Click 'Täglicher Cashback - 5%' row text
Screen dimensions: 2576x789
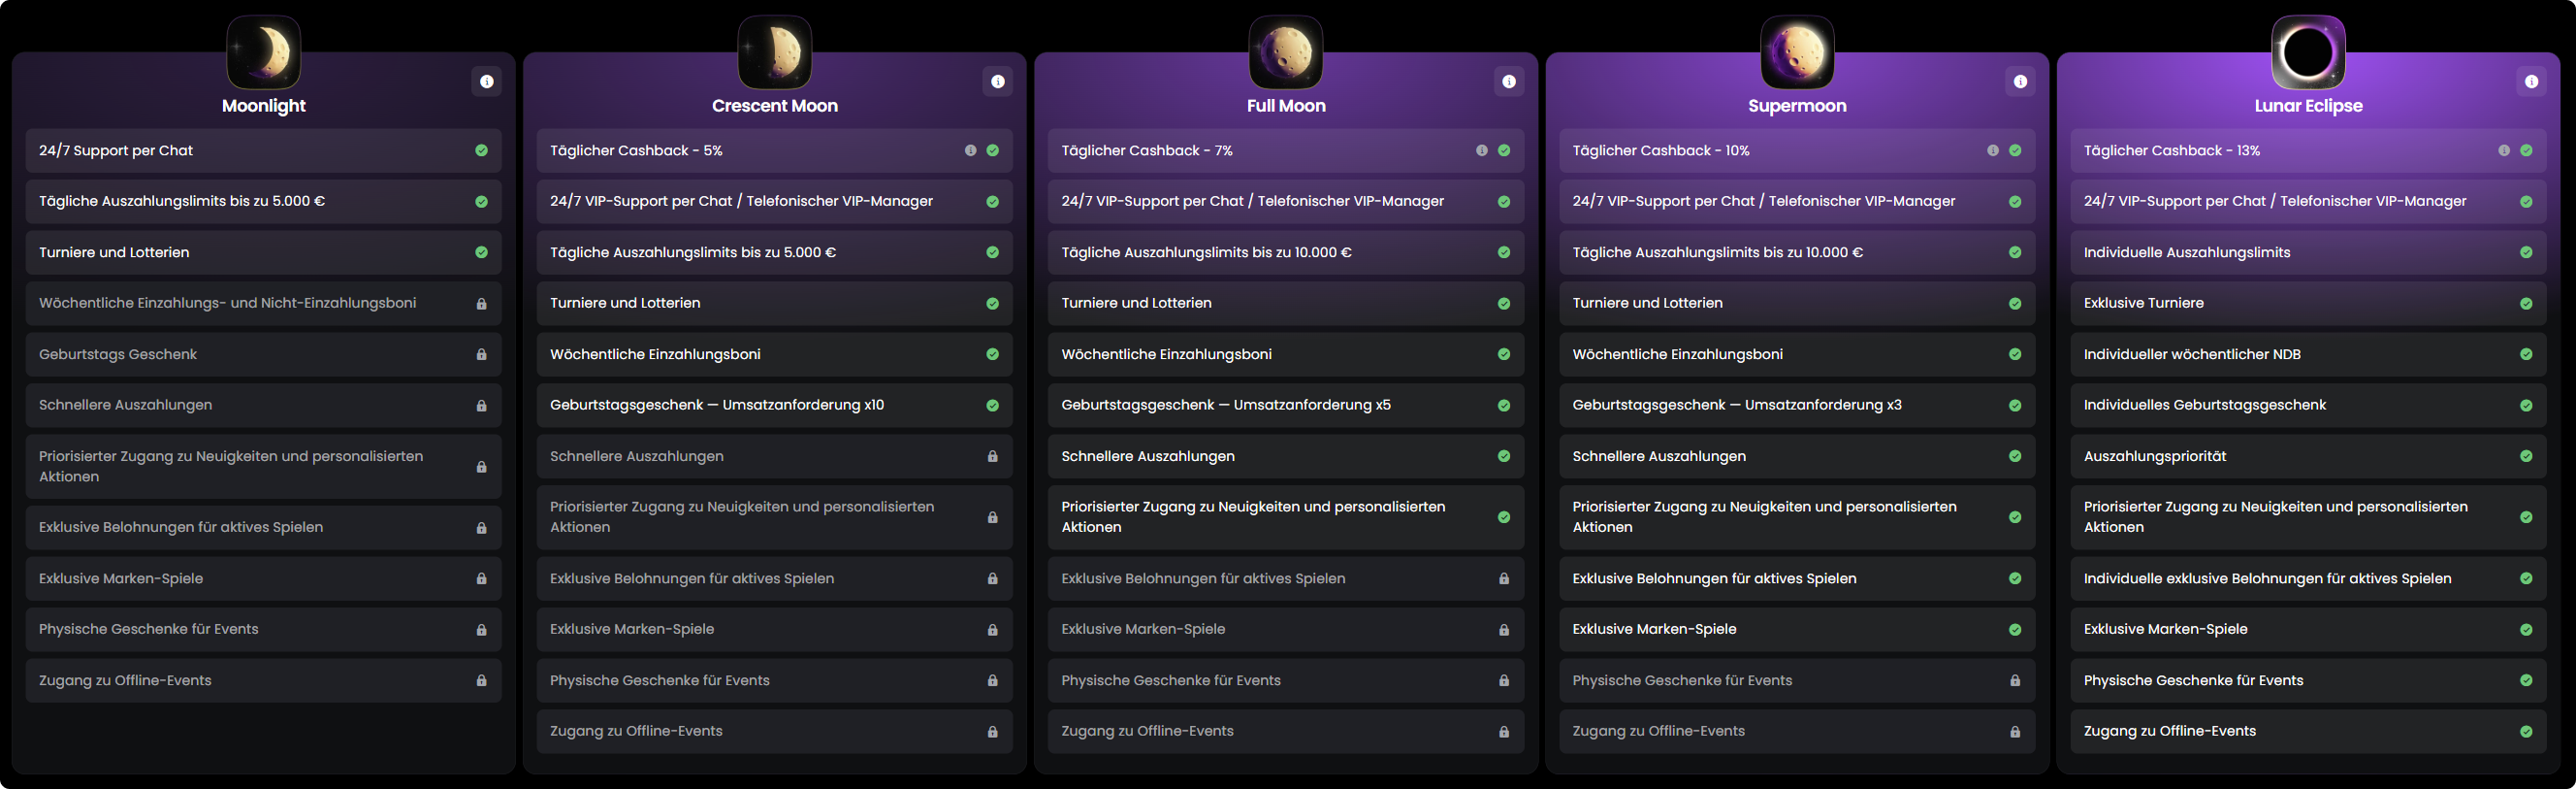tap(636, 151)
